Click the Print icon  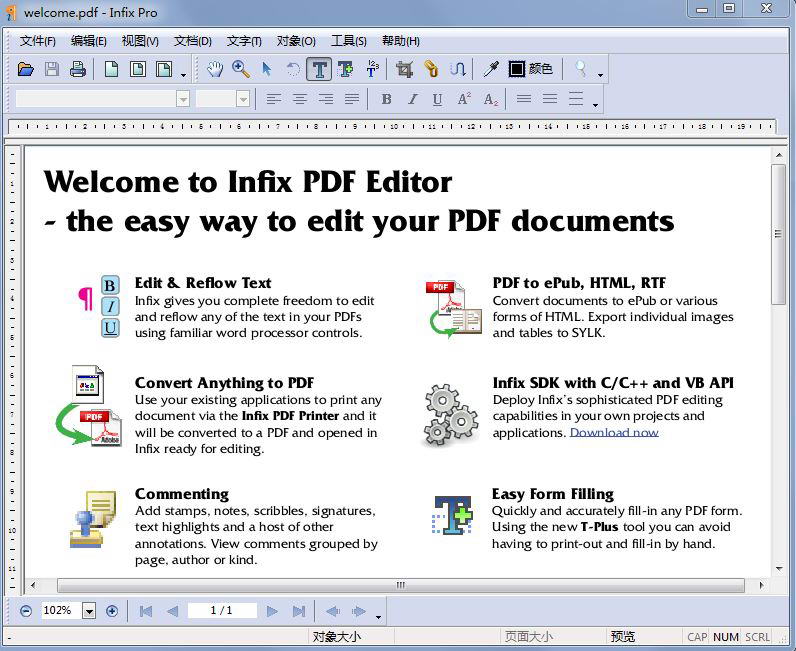78,69
